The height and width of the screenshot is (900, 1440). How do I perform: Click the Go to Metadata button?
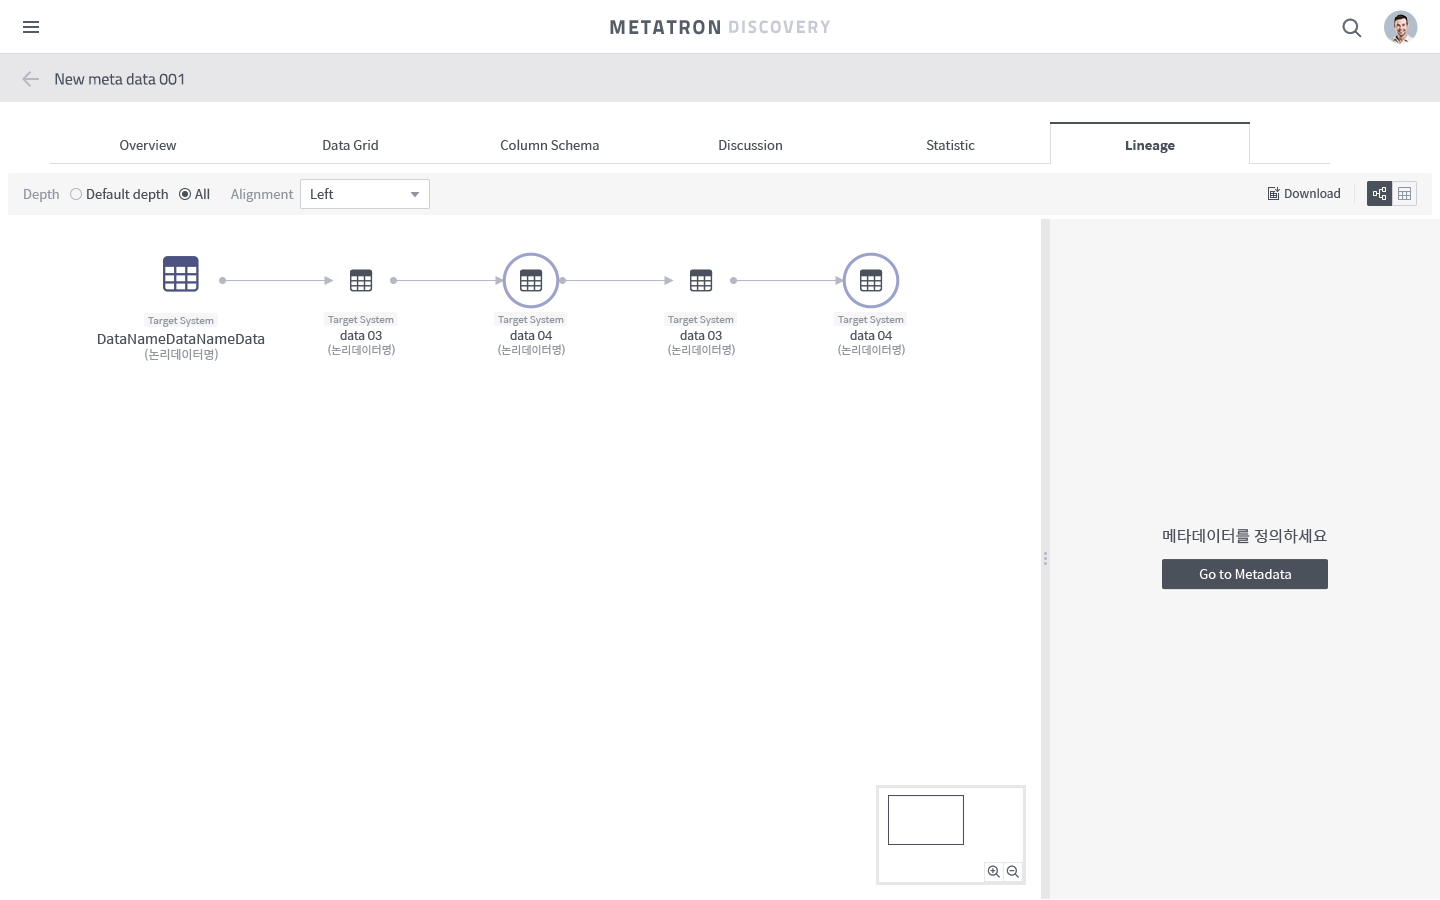[1245, 574]
